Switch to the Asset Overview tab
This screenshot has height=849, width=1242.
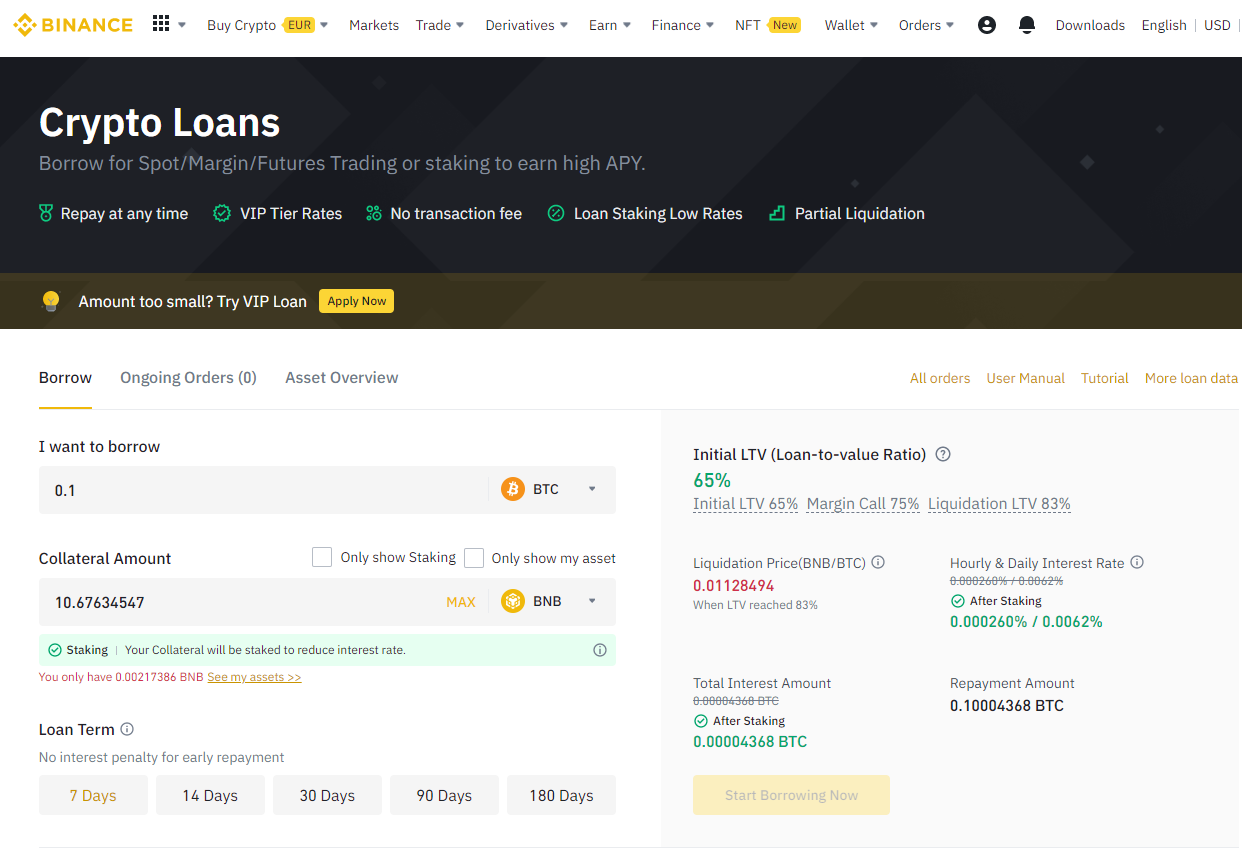click(341, 377)
